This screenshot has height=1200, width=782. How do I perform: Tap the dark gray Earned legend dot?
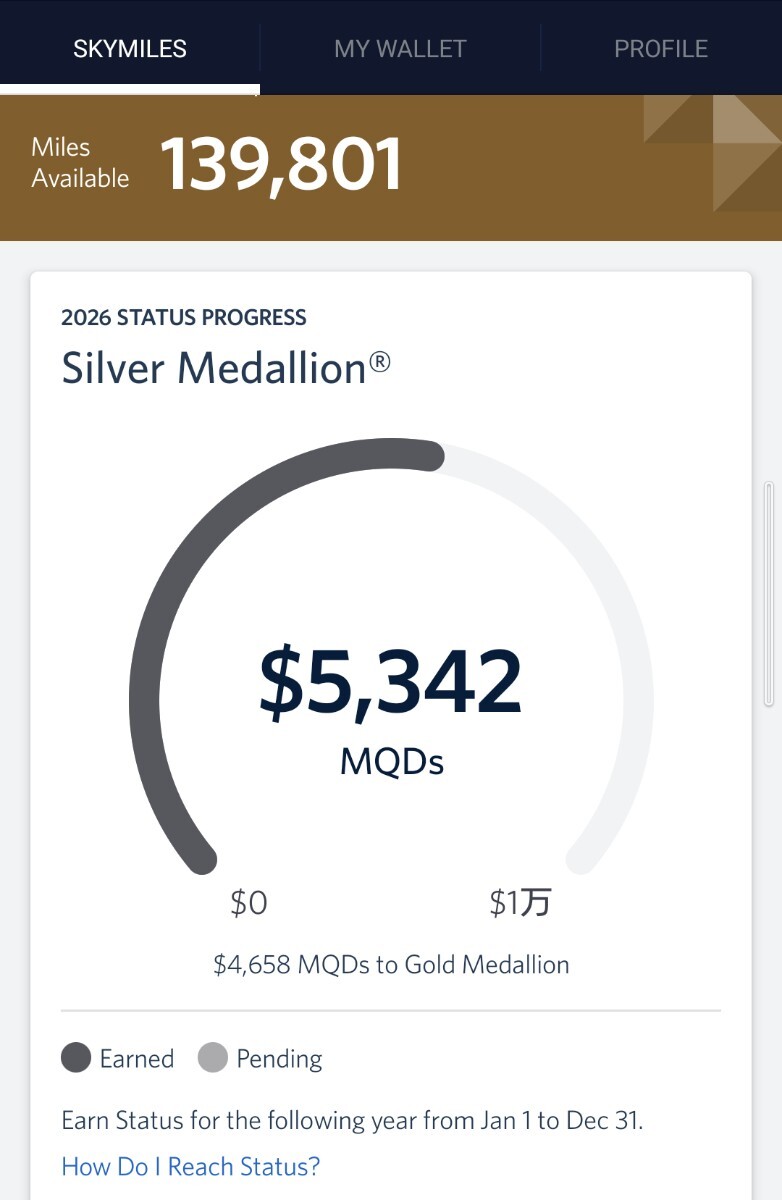[76, 1058]
